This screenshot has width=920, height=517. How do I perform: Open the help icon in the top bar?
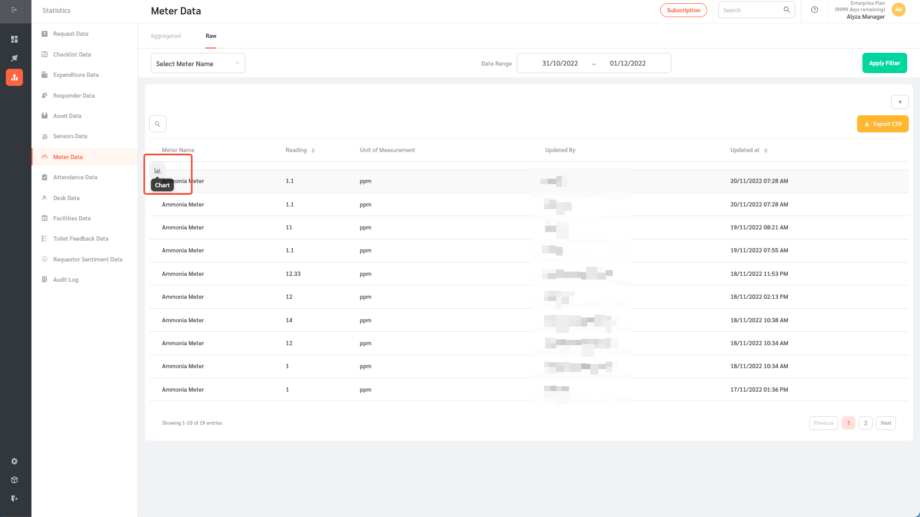(x=814, y=10)
